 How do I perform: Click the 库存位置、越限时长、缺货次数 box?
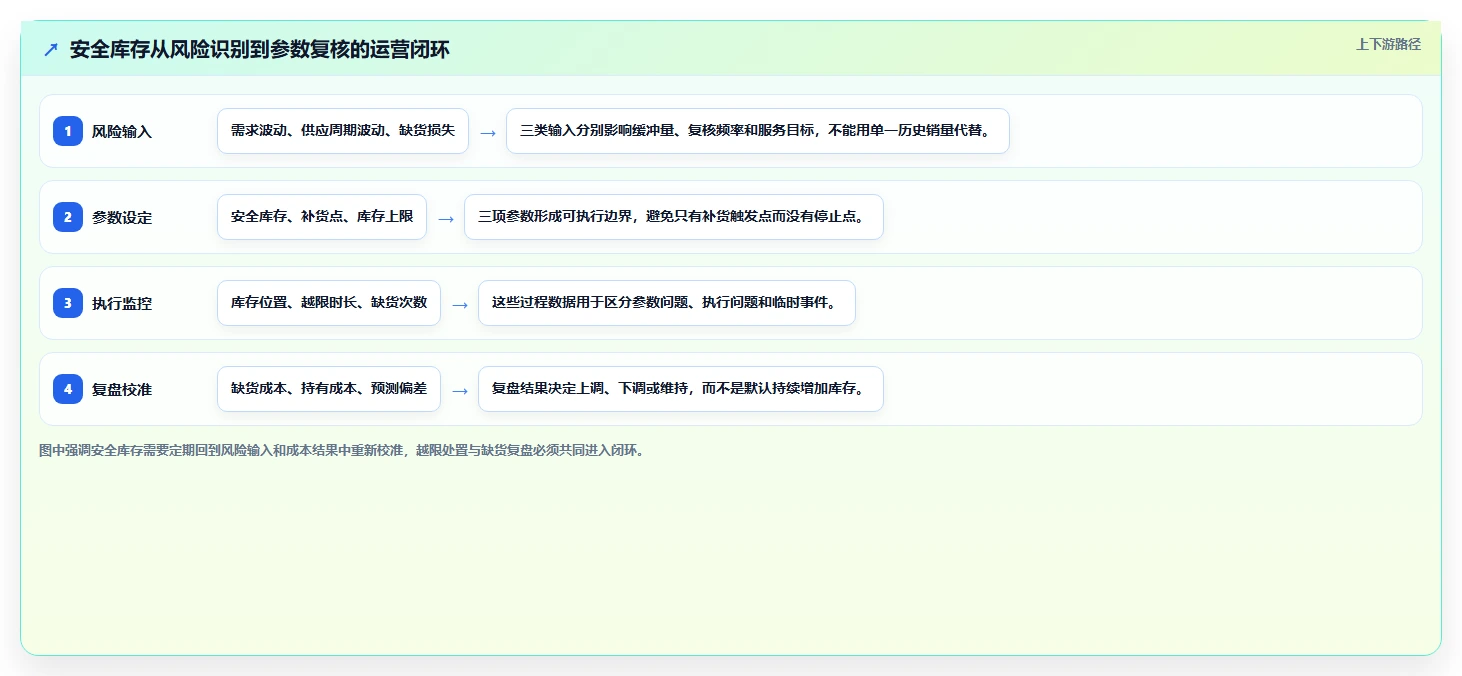click(x=329, y=303)
